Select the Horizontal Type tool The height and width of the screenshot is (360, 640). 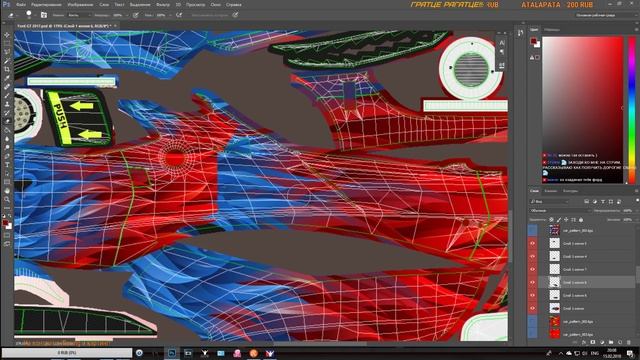7,164
